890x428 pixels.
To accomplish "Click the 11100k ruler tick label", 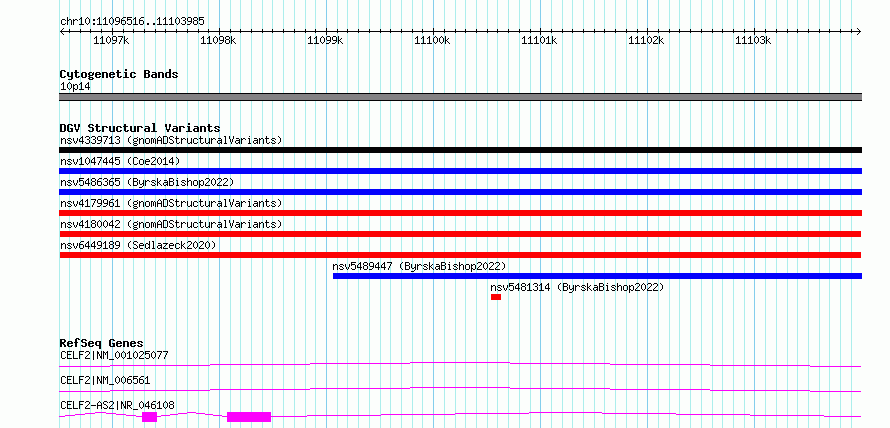I will 433,40.
